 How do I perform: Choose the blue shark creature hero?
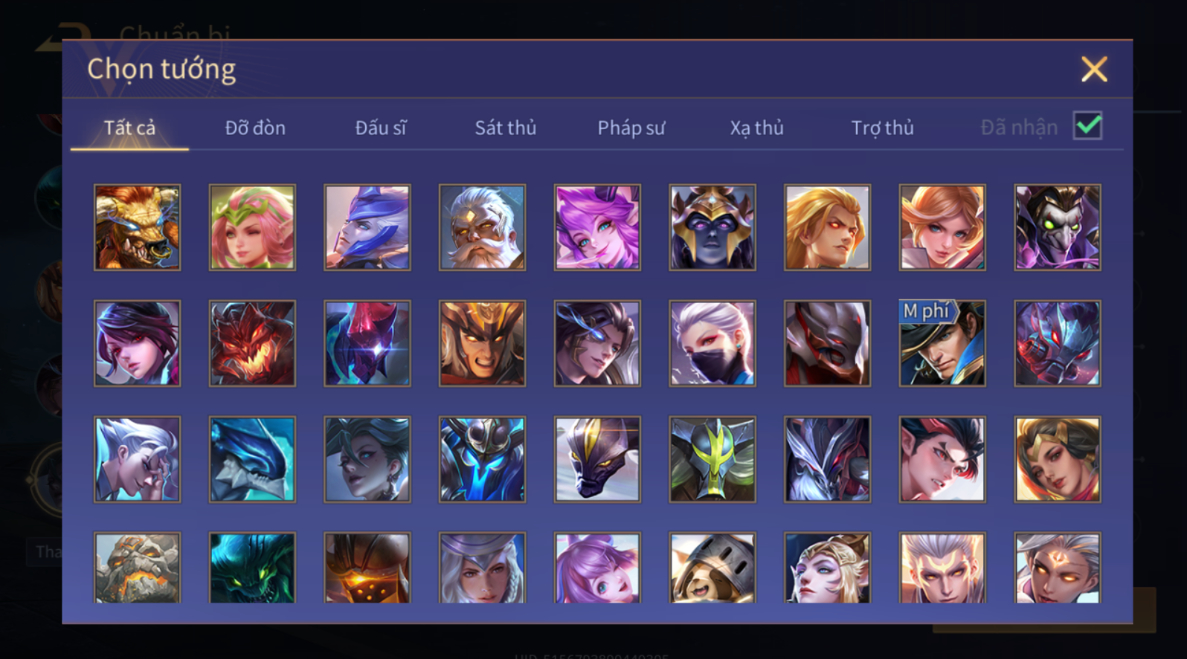point(252,459)
